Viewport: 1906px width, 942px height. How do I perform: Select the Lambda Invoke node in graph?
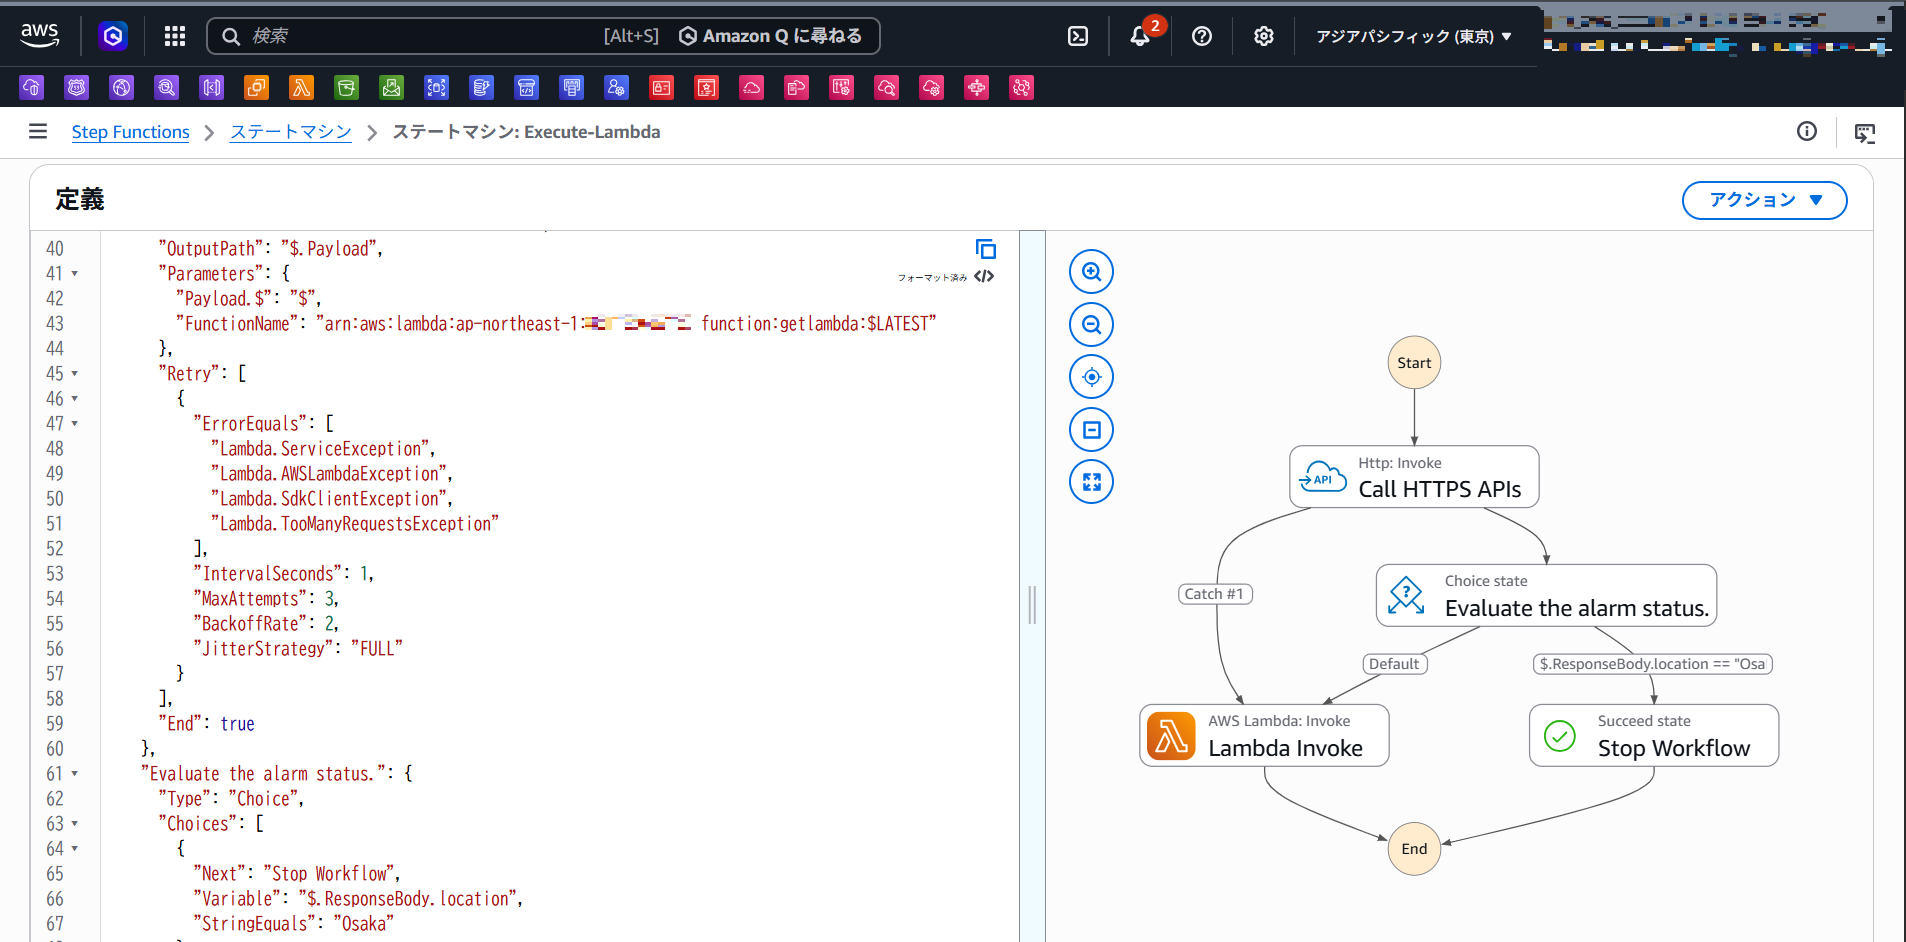point(1264,736)
